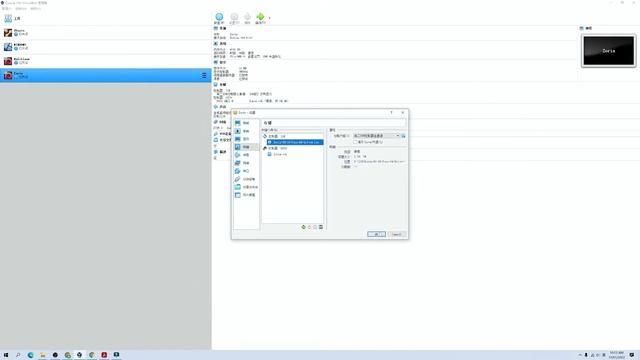Open Shared Folders category in settings dialog

(x=246, y=187)
